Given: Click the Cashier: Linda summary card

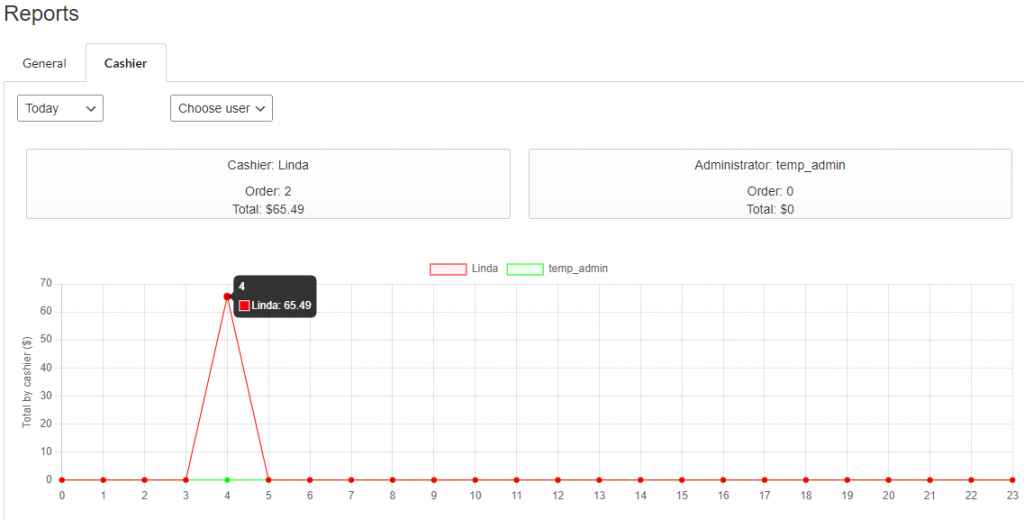Looking at the screenshot, I should tap(268, 184).
